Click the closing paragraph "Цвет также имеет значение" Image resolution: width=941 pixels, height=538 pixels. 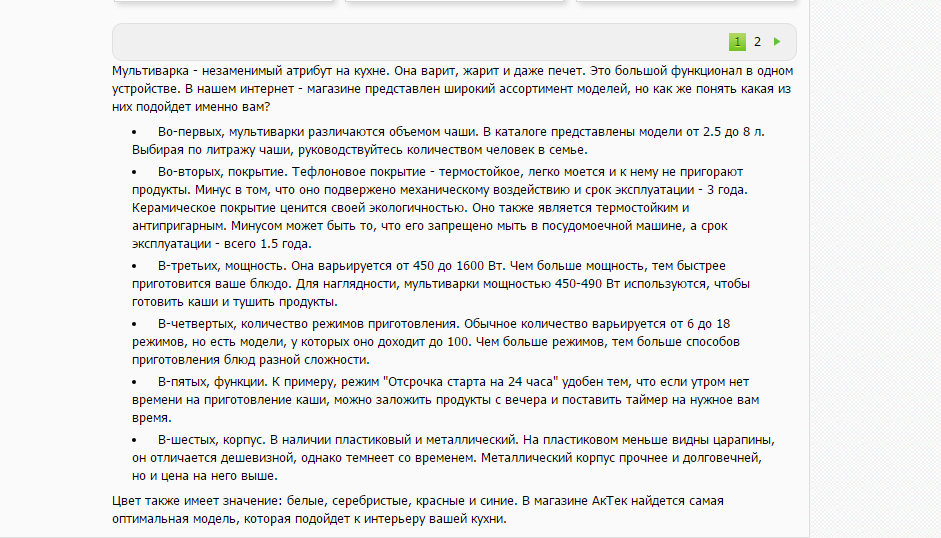[418, 510]
